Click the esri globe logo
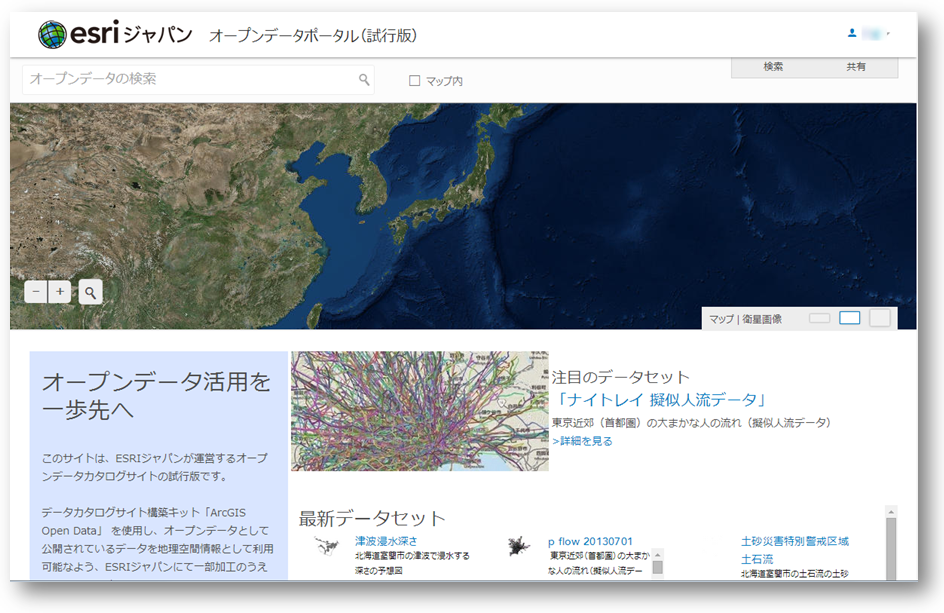 52,35
